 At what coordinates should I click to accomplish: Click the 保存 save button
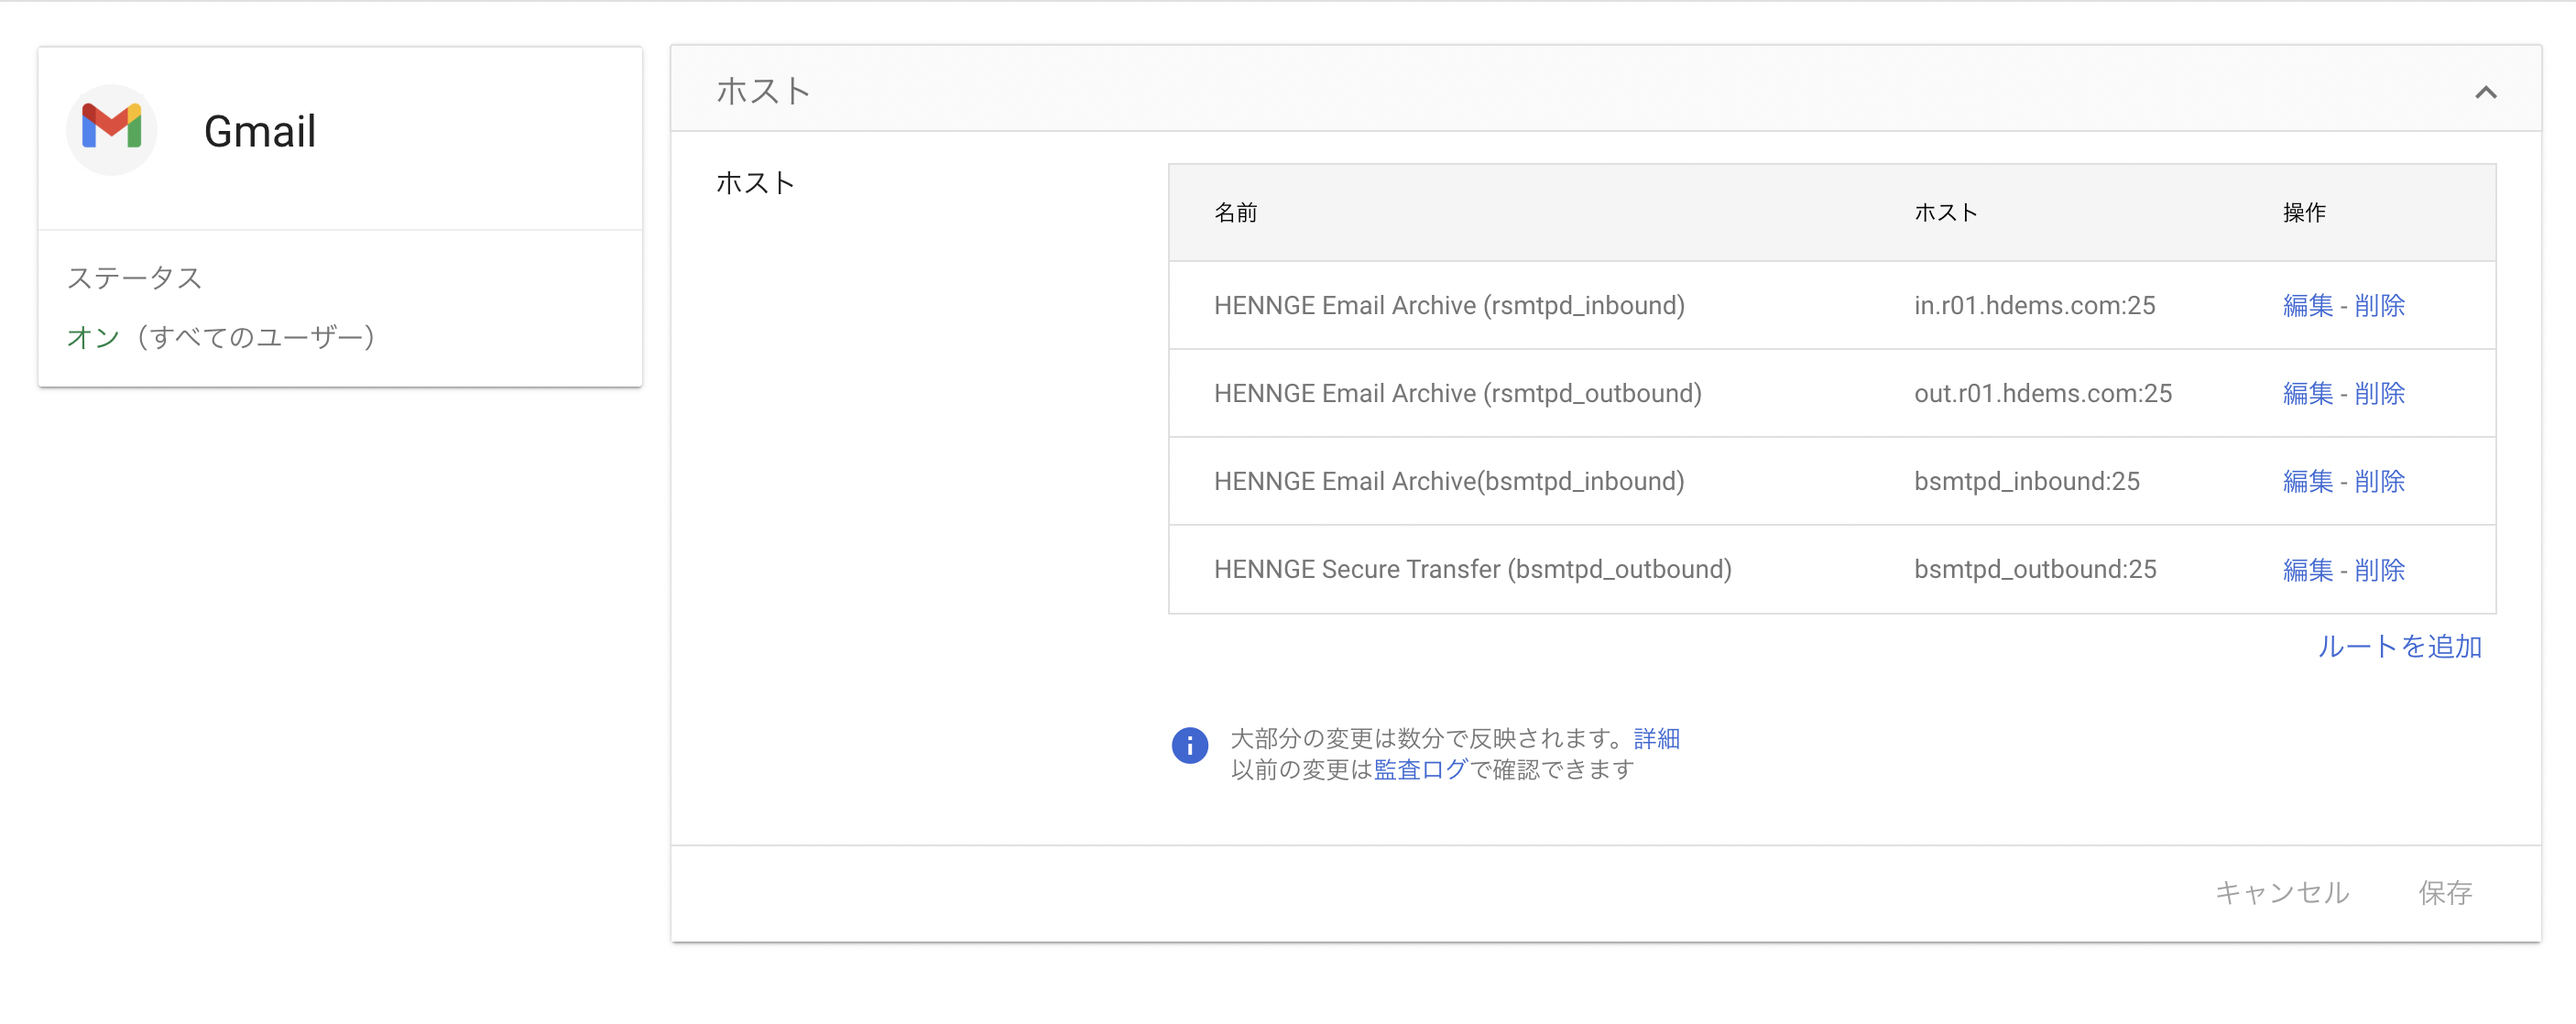[x=2445, y=892]
